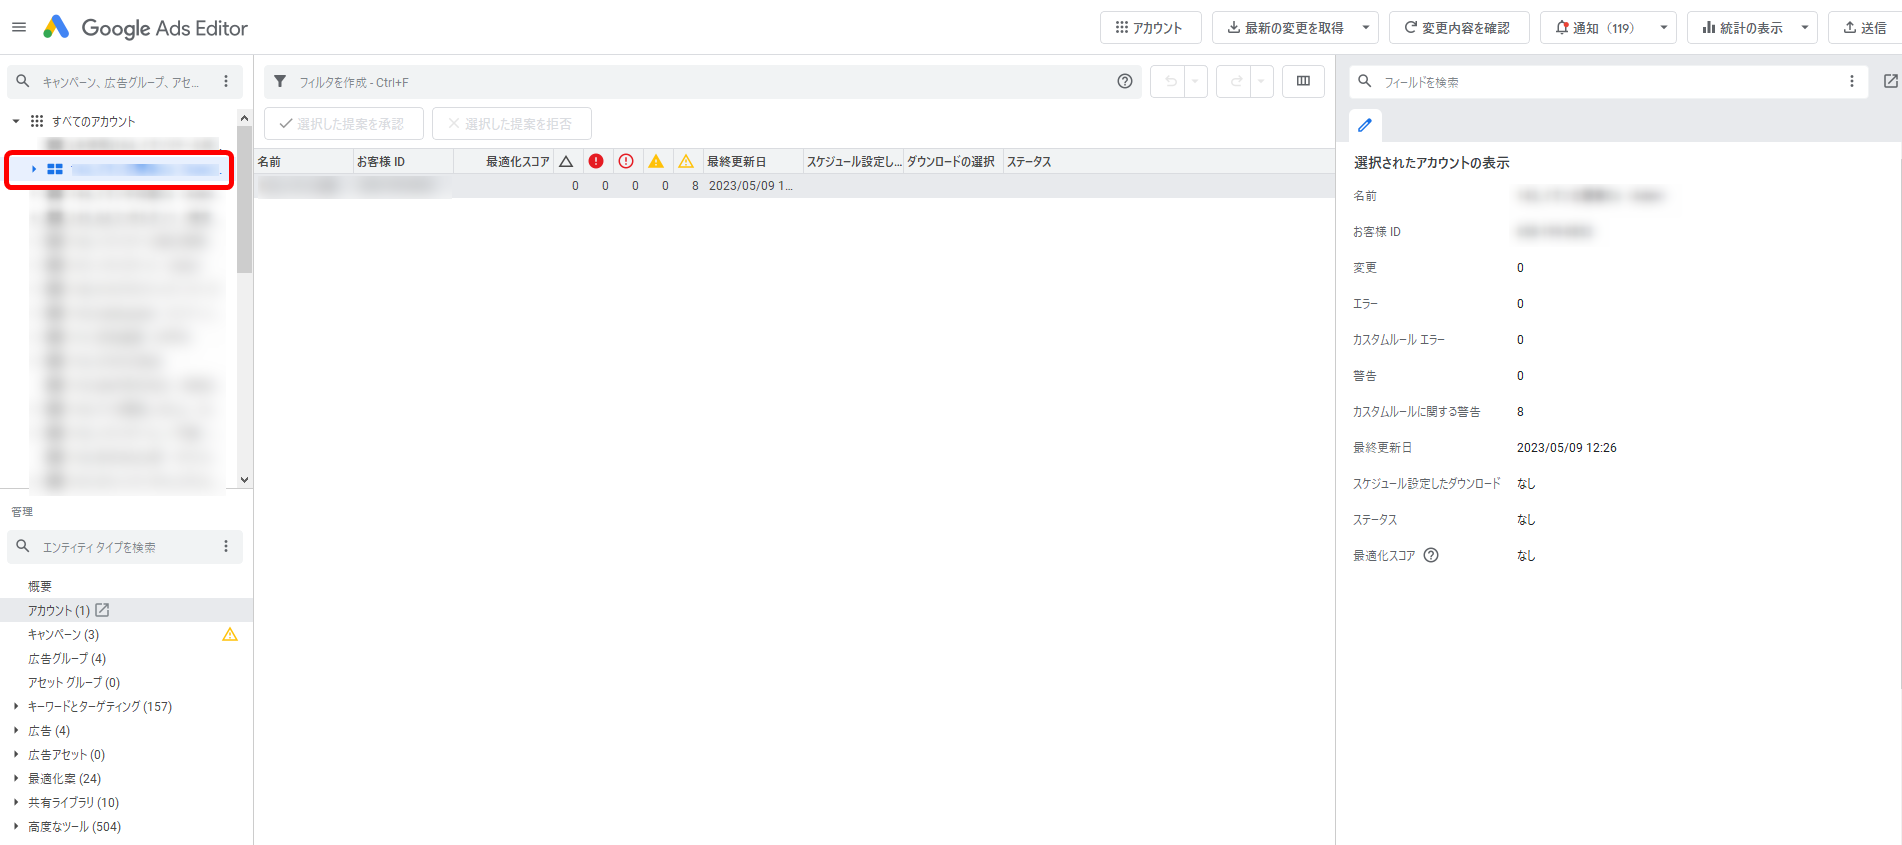This screenshot has width=1902, height=845.
Task: Expand the 最適化案 (24) node
Action: [x=16, y=778]
